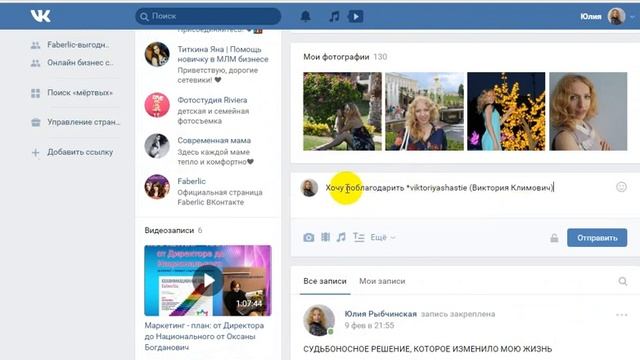Switch to Мои записи tab
Image resolution: width=640 pixels, height=360 pixels.
382,281
